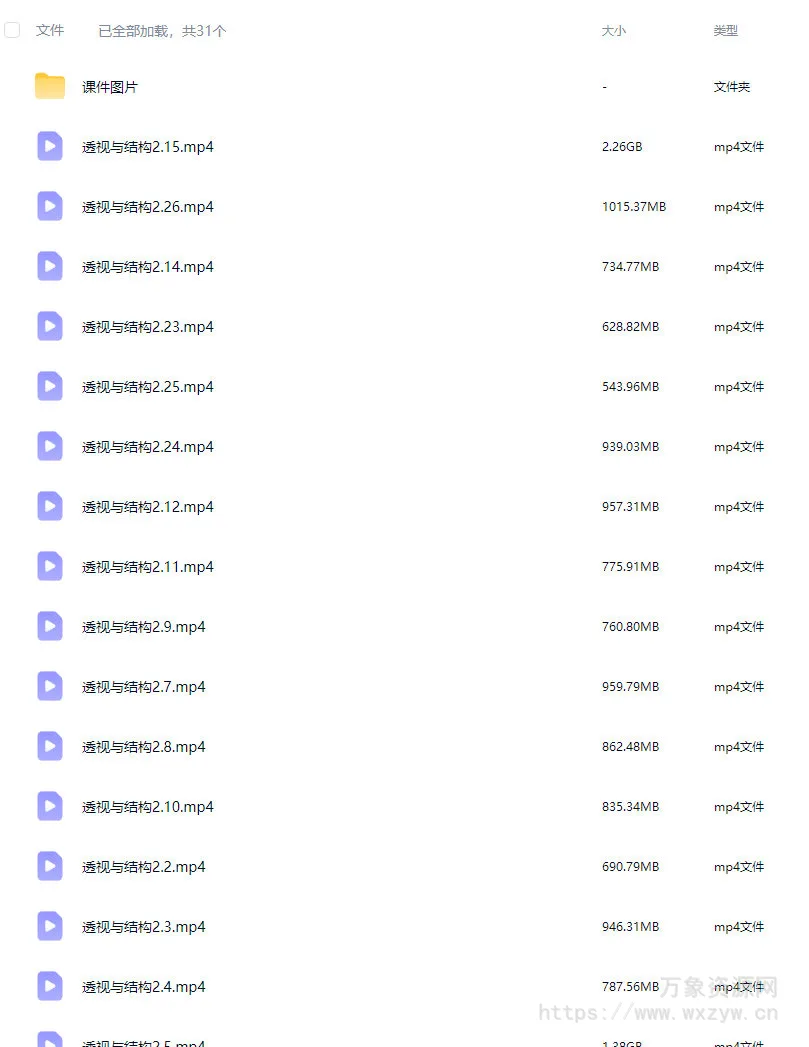Open file 透视与结构2.7.mp4
The height and width of the screenshot is (1047, 809).
[x=144, y=687]
